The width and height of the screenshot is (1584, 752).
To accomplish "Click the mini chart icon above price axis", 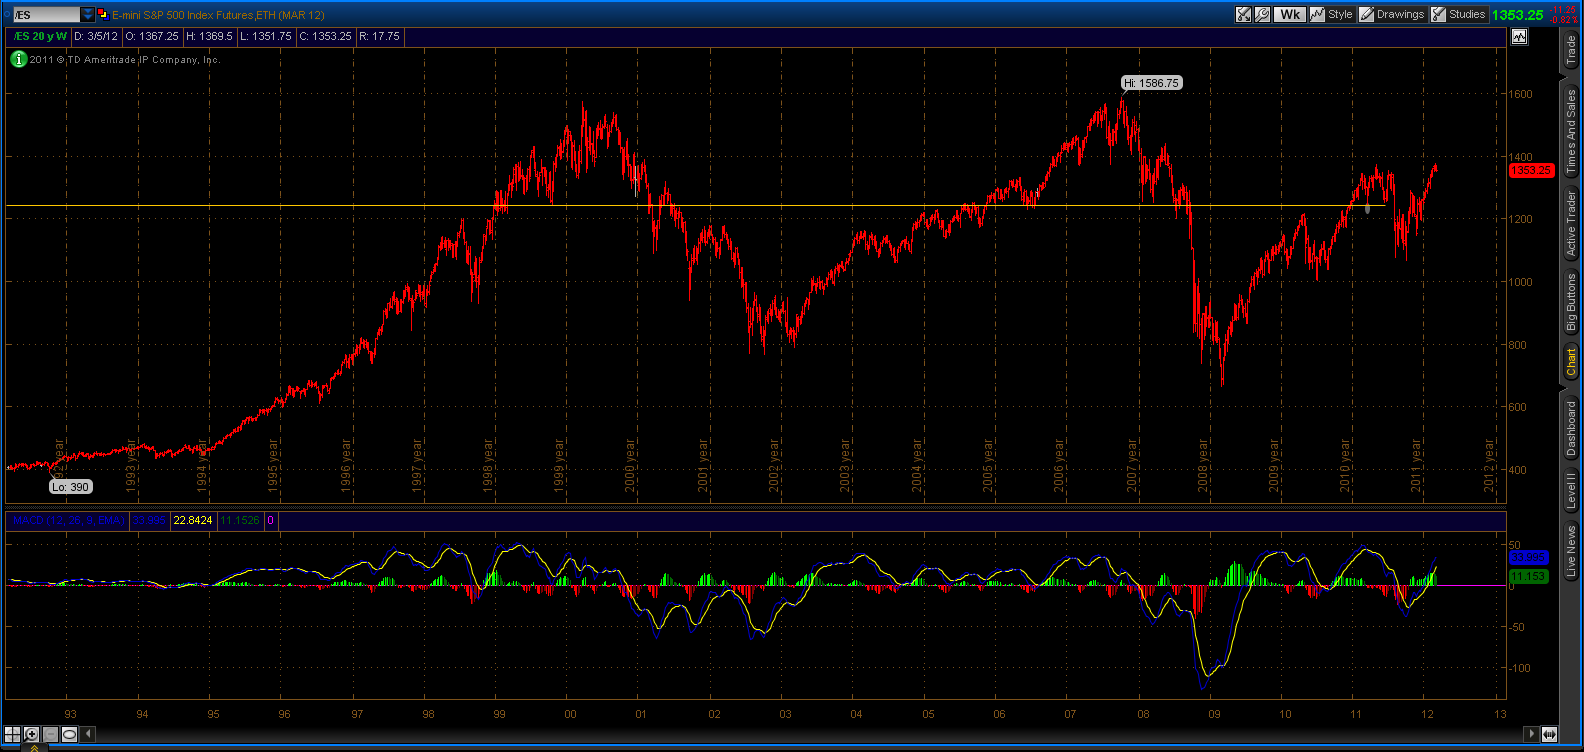I will point(1519,37).
